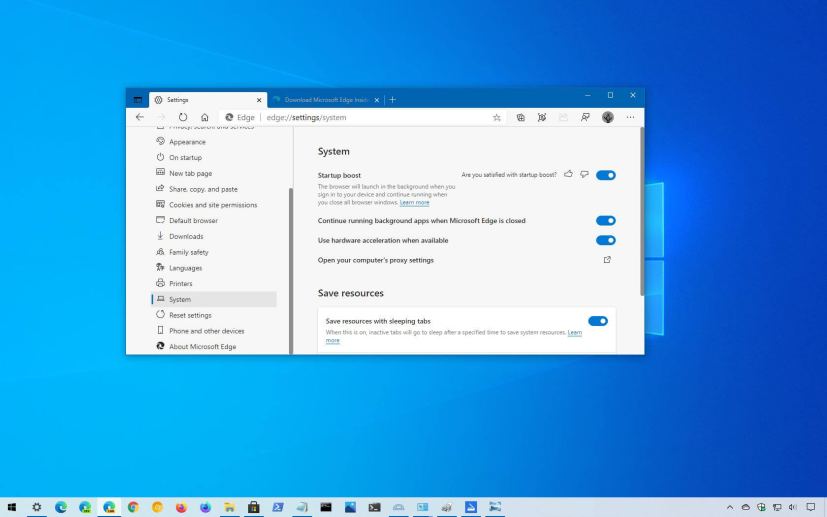
Task: Give thumbs down for startup boost
Action: 584,174
